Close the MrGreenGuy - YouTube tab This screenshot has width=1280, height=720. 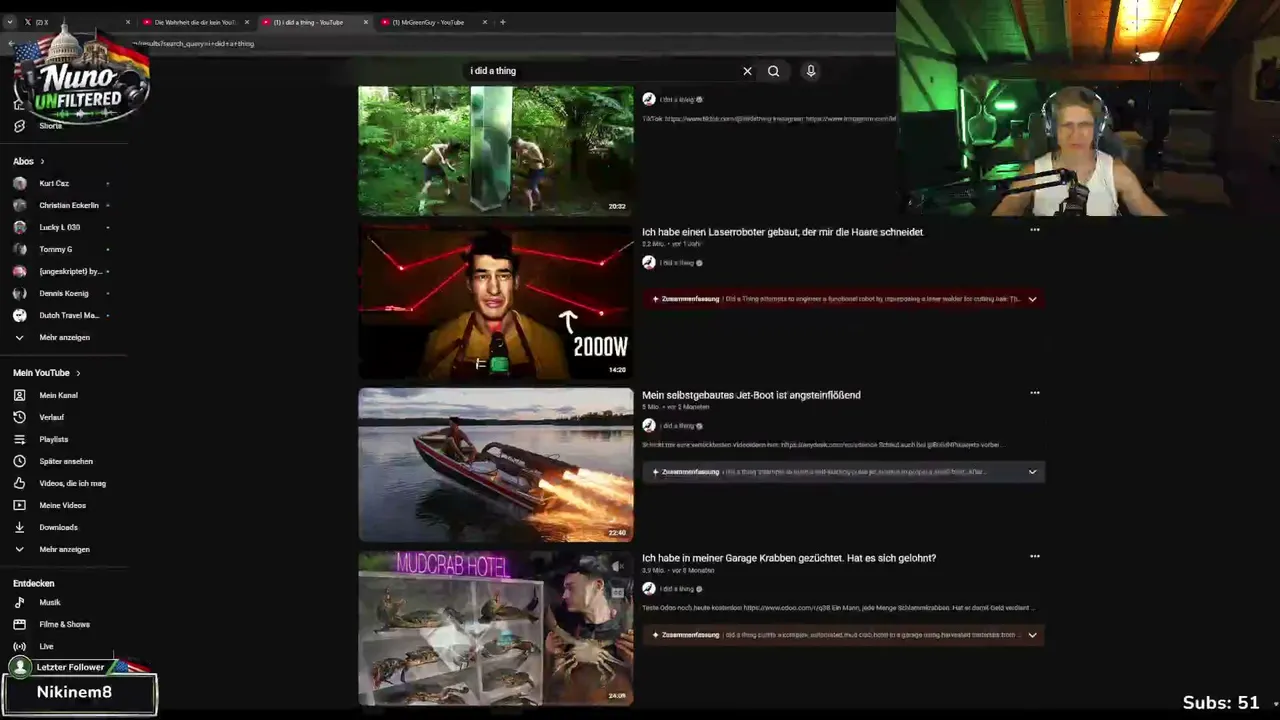[x=485, y=22]
